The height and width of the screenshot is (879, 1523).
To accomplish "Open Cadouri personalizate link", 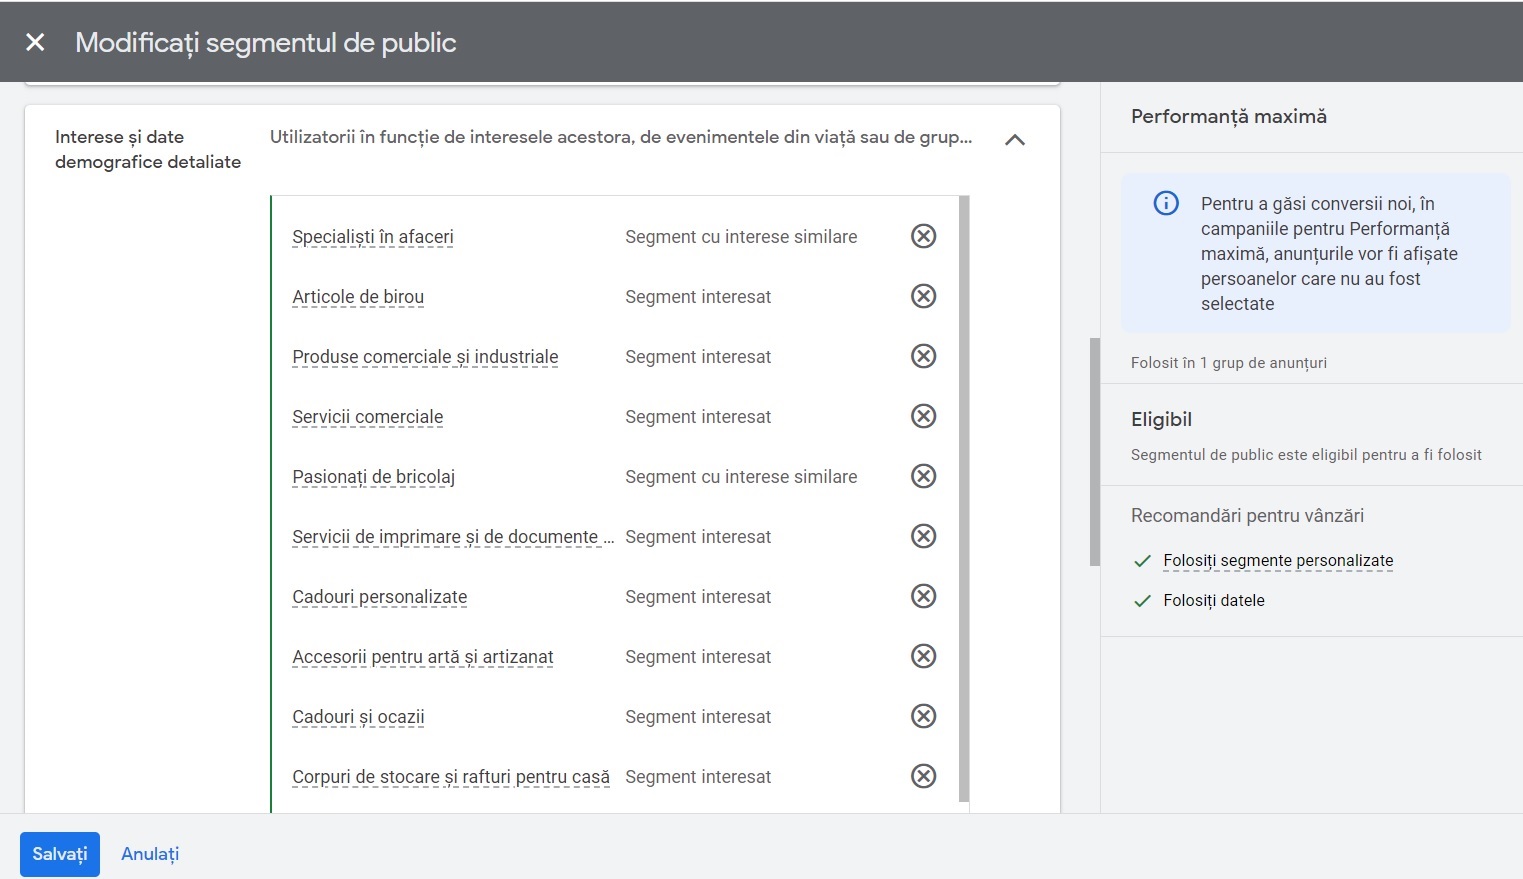I will 379,597.
